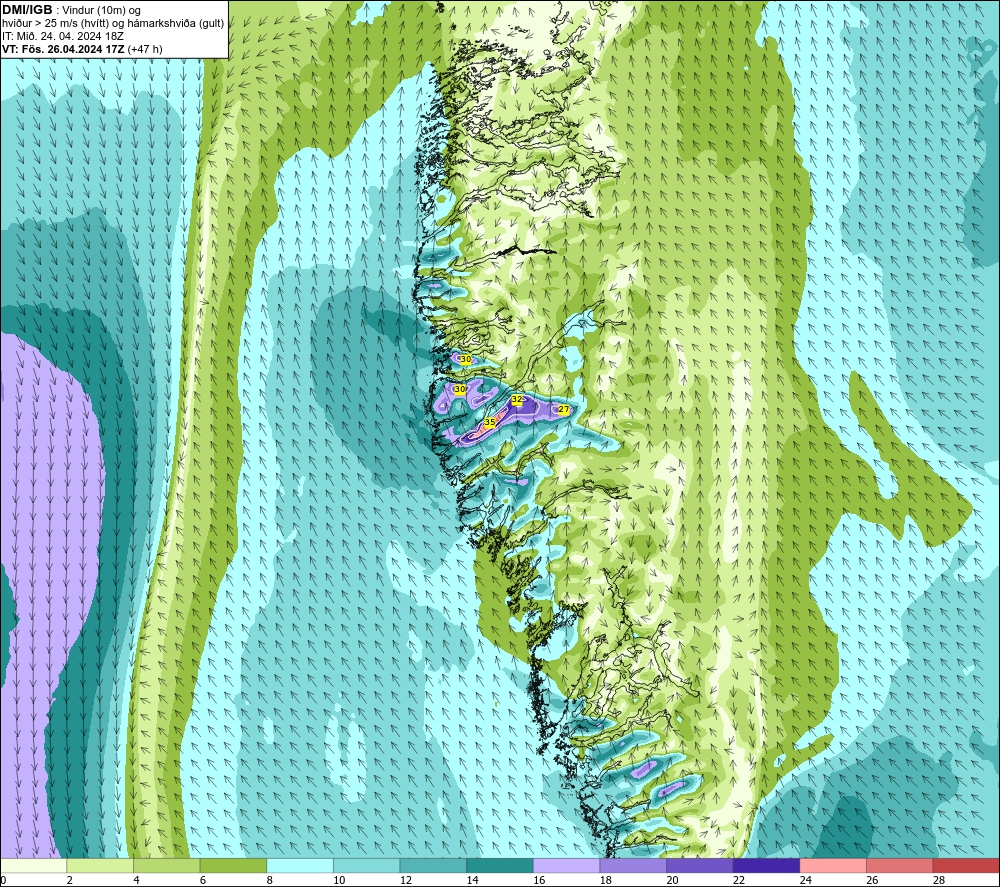The width and height of the screenshot is (1000, 887).
Task: Click the scale number 22
Action: click(739, 880)
